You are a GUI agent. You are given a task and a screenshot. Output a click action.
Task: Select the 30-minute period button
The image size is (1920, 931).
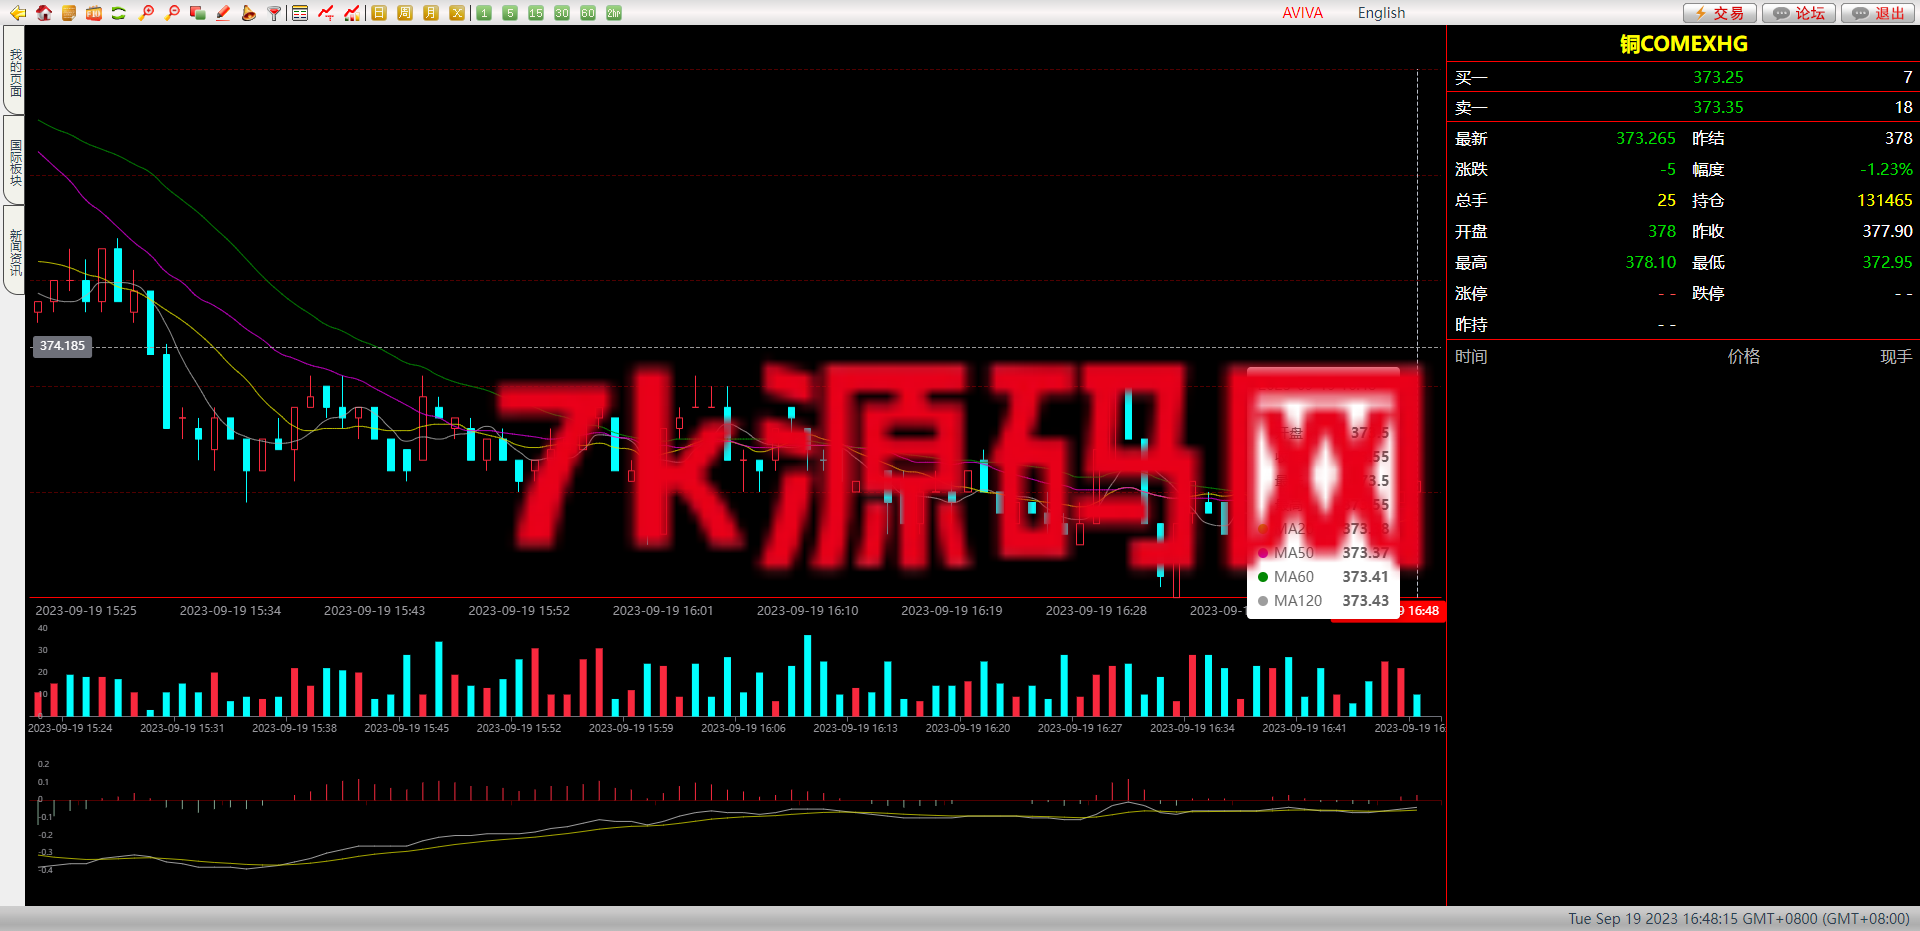[562, 13]
